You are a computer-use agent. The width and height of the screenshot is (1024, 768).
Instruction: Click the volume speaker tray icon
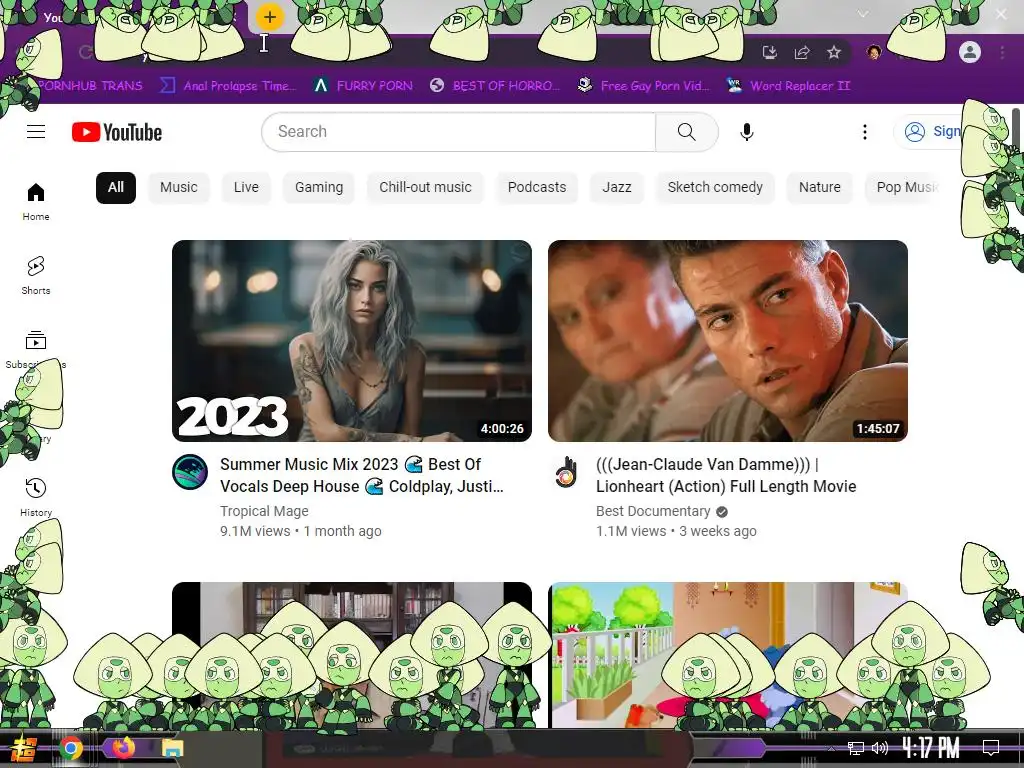[880, 748]
